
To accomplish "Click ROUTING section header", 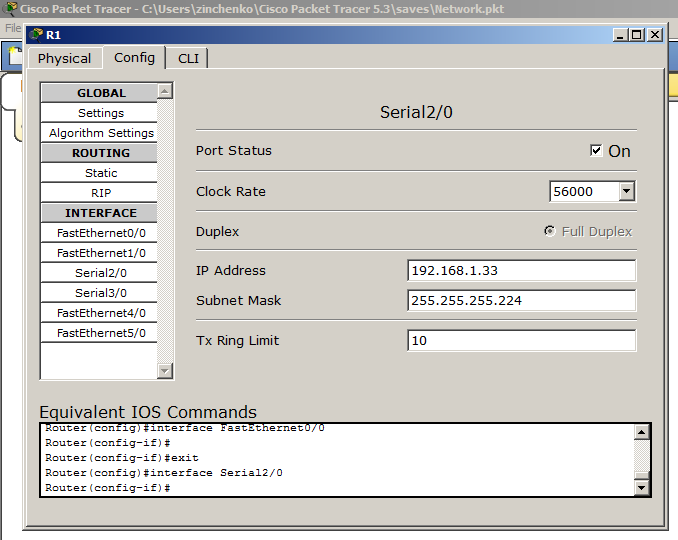I will [99, 153].
